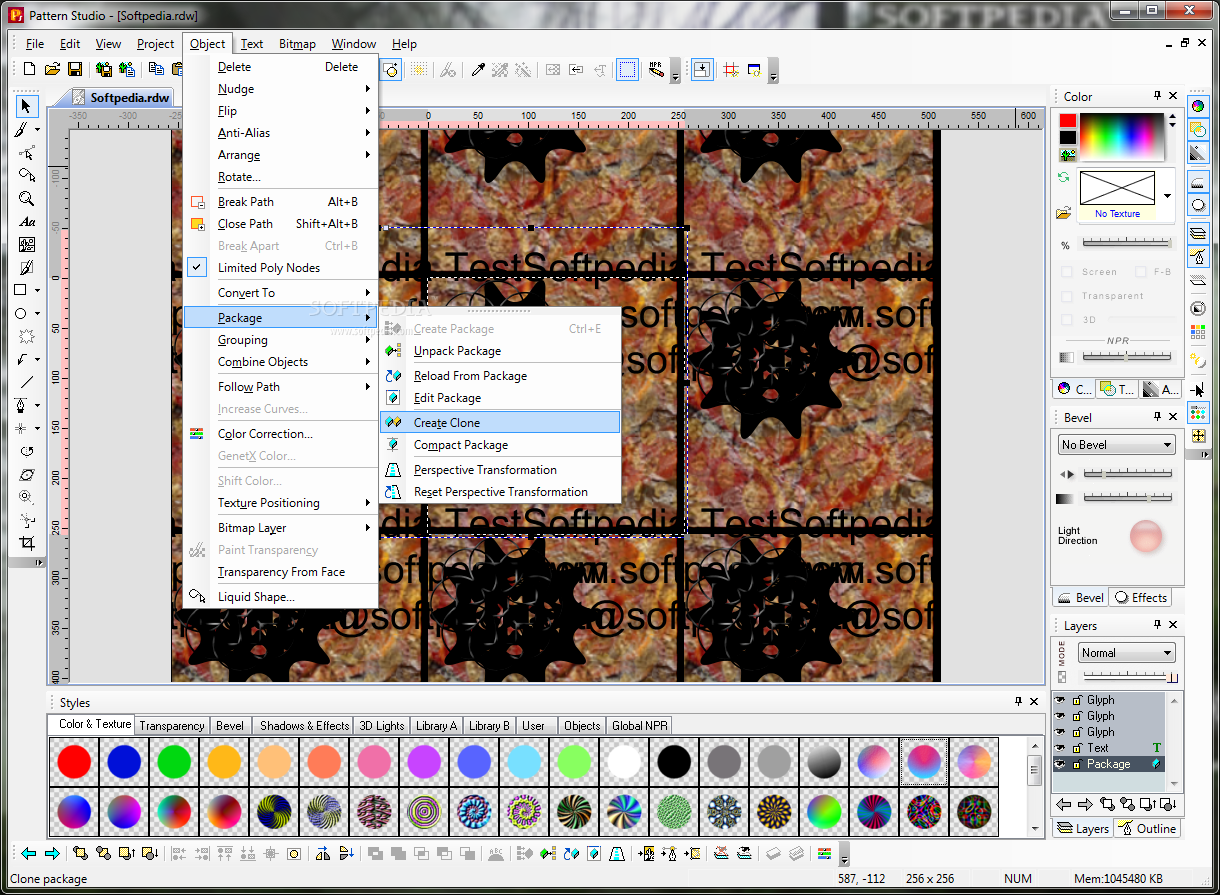1220x895 pixels.
Task: Toggle Limited Poly Nodes checkmark
Action: click(268, 268)
